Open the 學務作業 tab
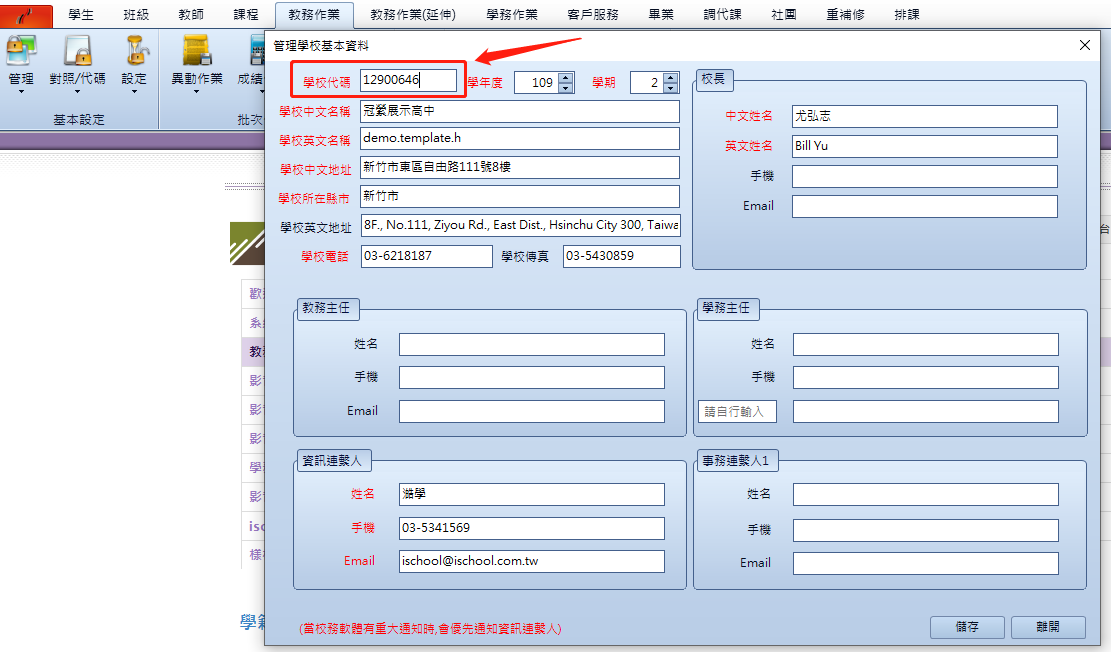The width and height of the screenshot is (1111, 652). 512,15
